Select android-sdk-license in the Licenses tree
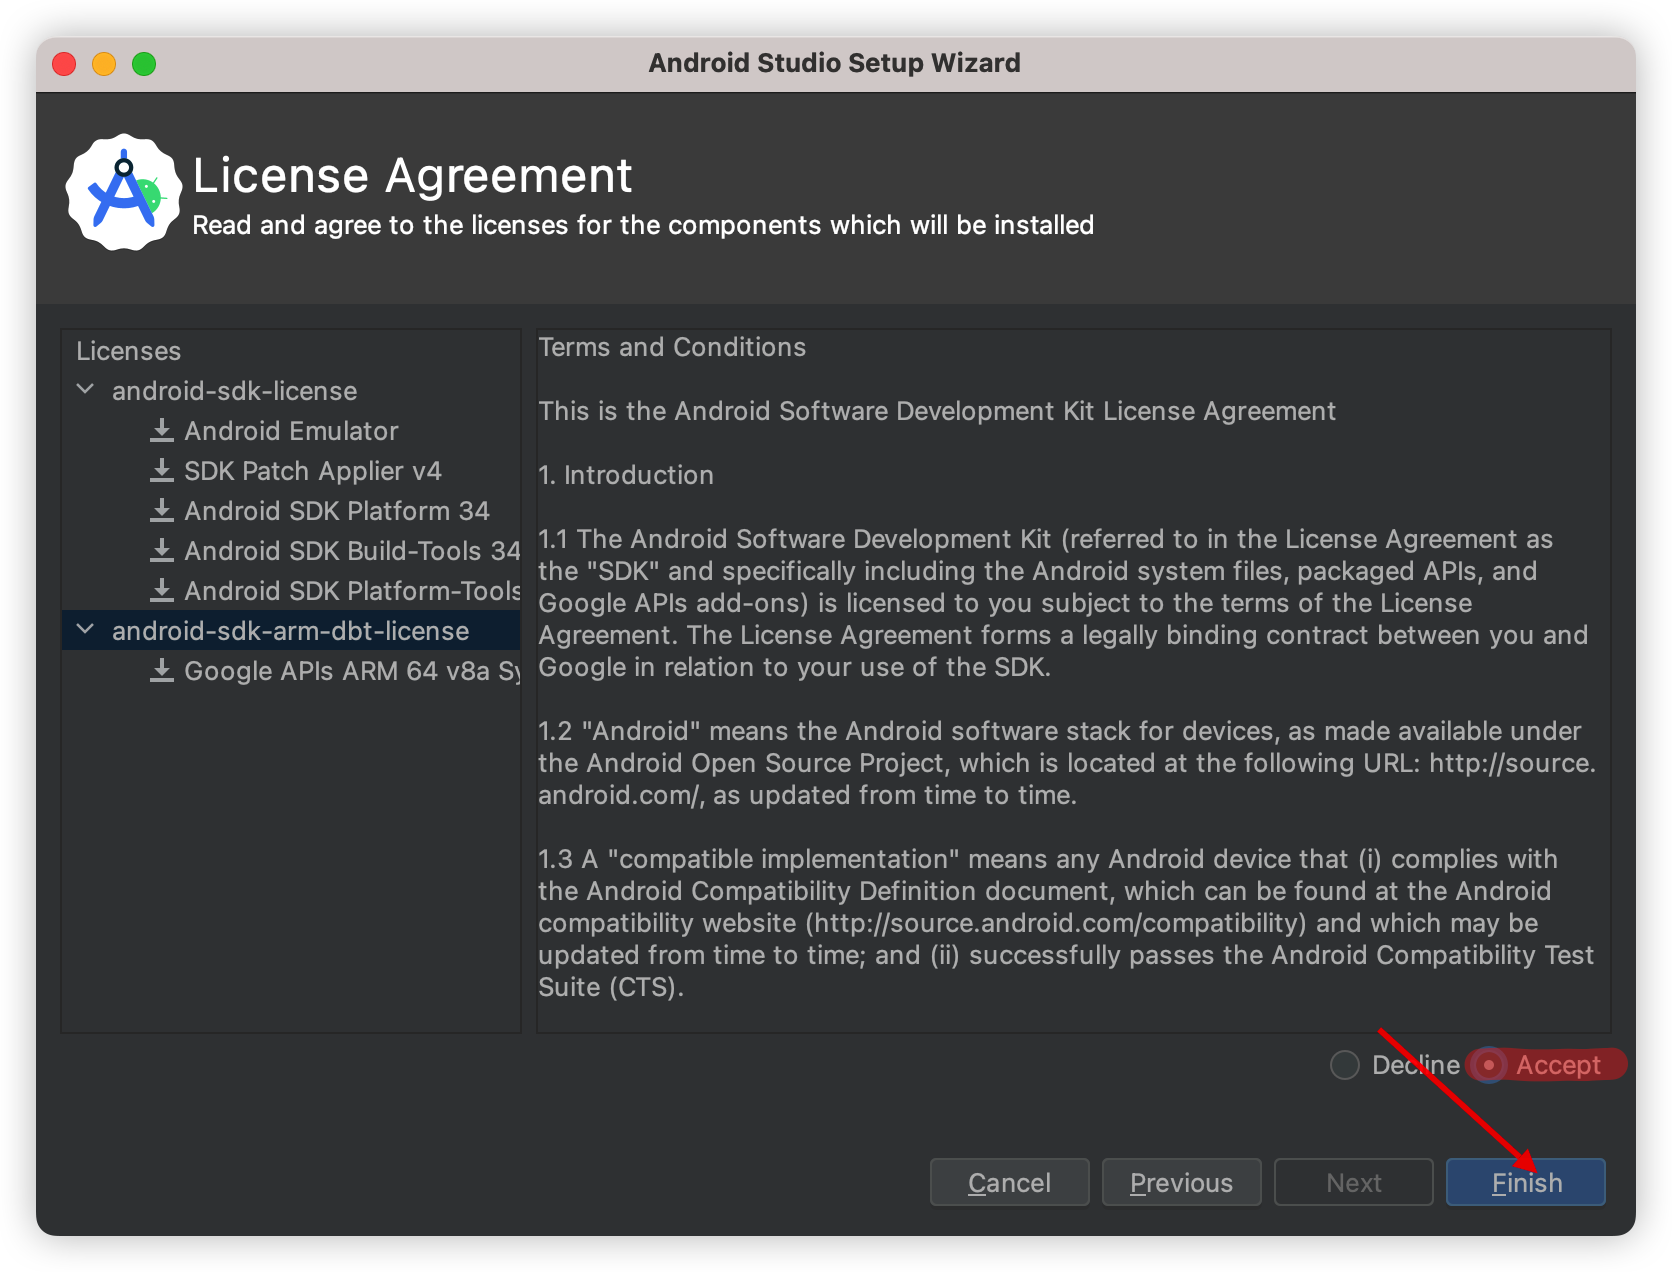This screenshot has width=1672, height=1272. coord(234,391)
